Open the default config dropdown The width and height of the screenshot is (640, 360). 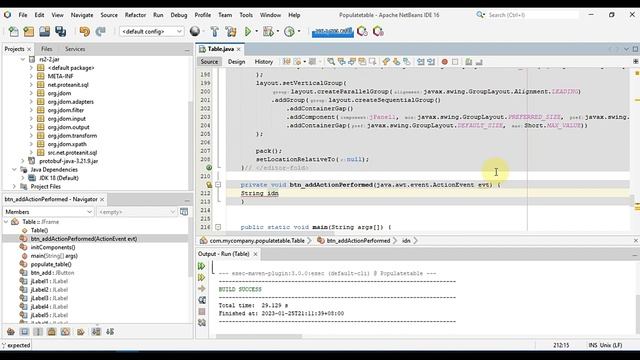click(151, 31)
